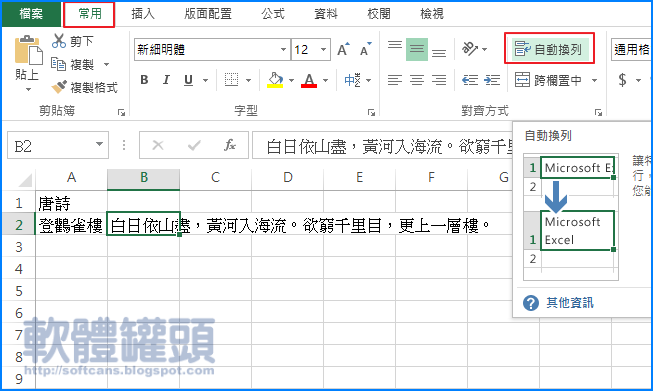Screen dimensions: 653x391
Task: Open Insert Function fx icon
Action: tap(230, 145)
